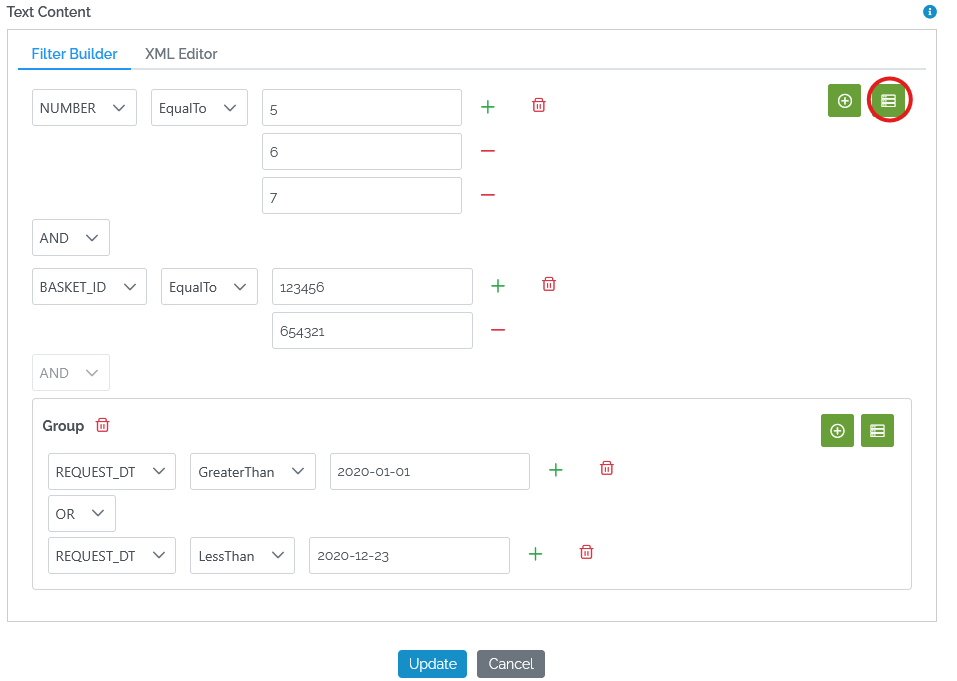This screenshot has width=957, height=681.
Task: Open the info icon beside Text Content
Action: click(930, 12)
